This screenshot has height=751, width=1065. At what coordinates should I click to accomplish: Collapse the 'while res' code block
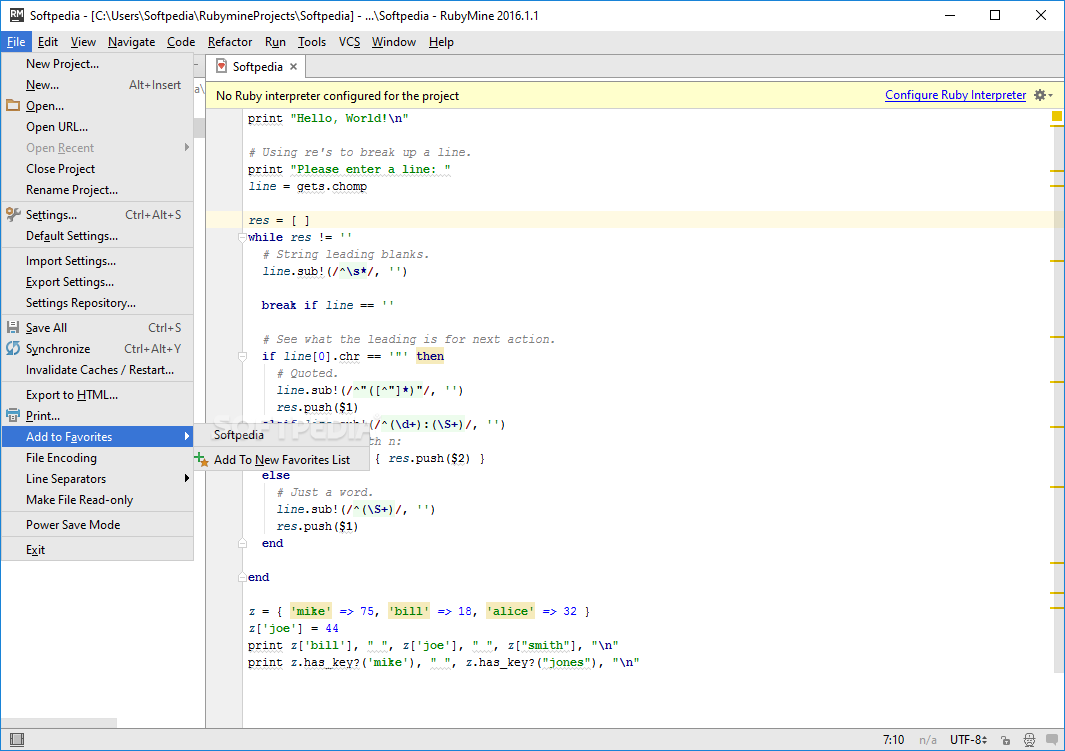pyautogui.click(x=242, y=238)
